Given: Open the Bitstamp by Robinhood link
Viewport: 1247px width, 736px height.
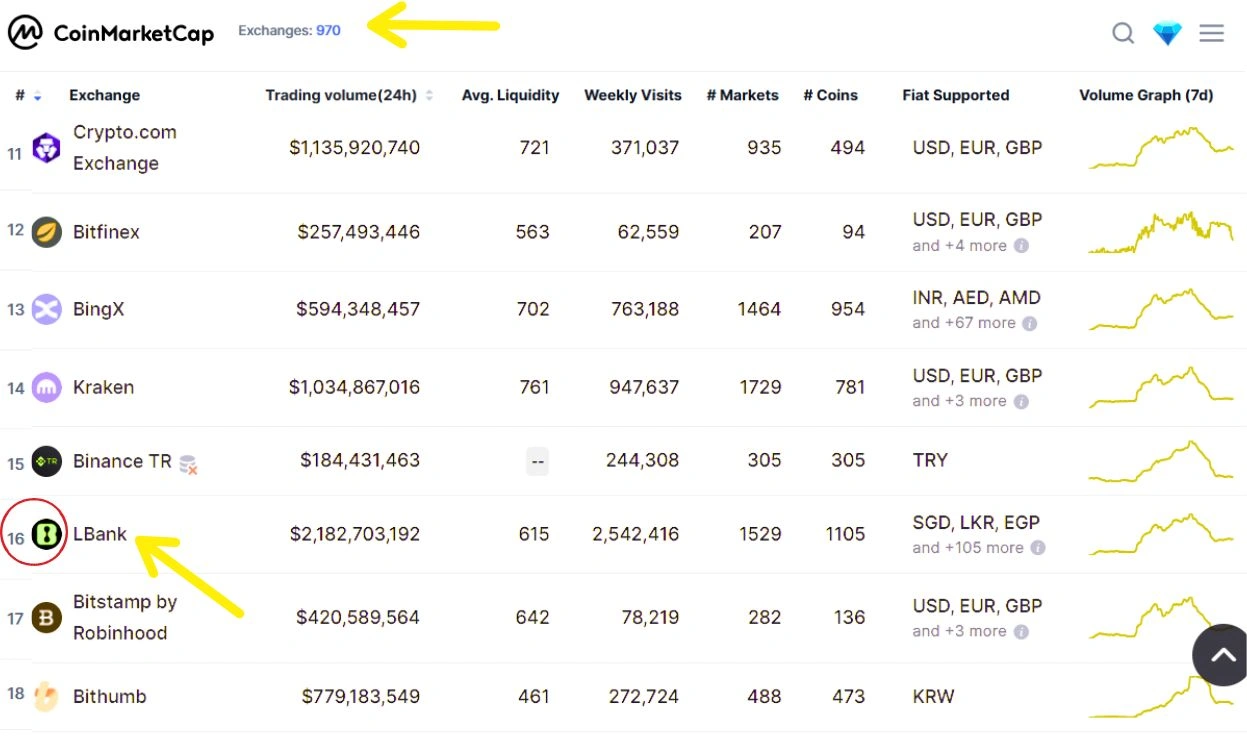Looking at the screenshot, I should [x=125, y=618].
